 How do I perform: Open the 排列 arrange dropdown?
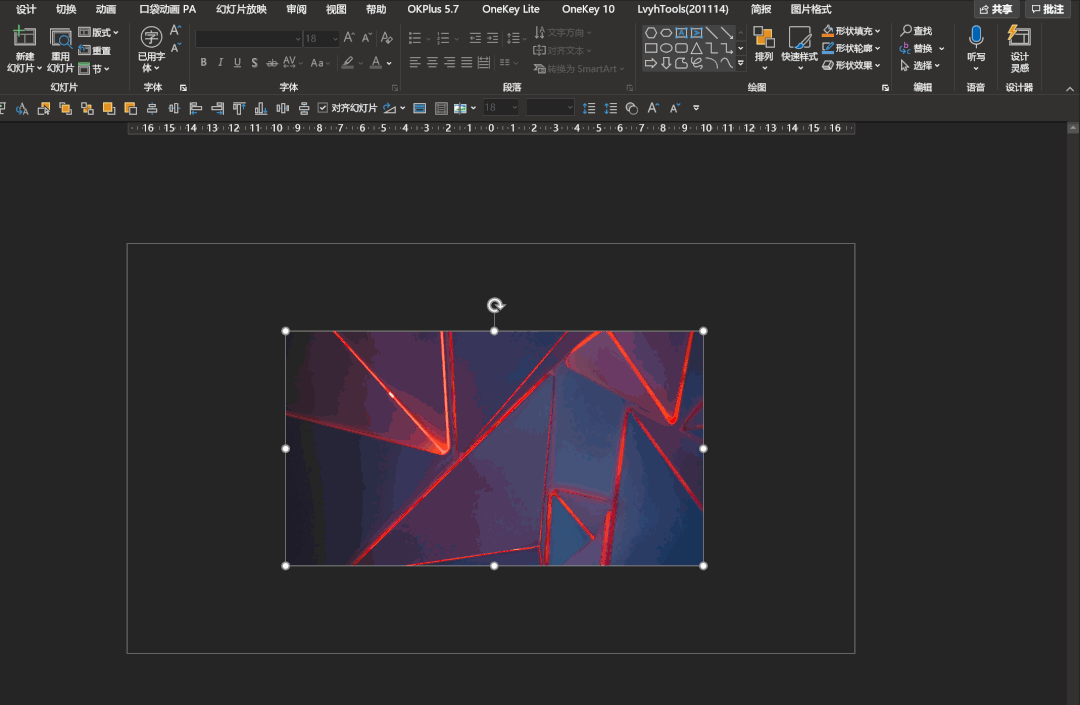764,48
